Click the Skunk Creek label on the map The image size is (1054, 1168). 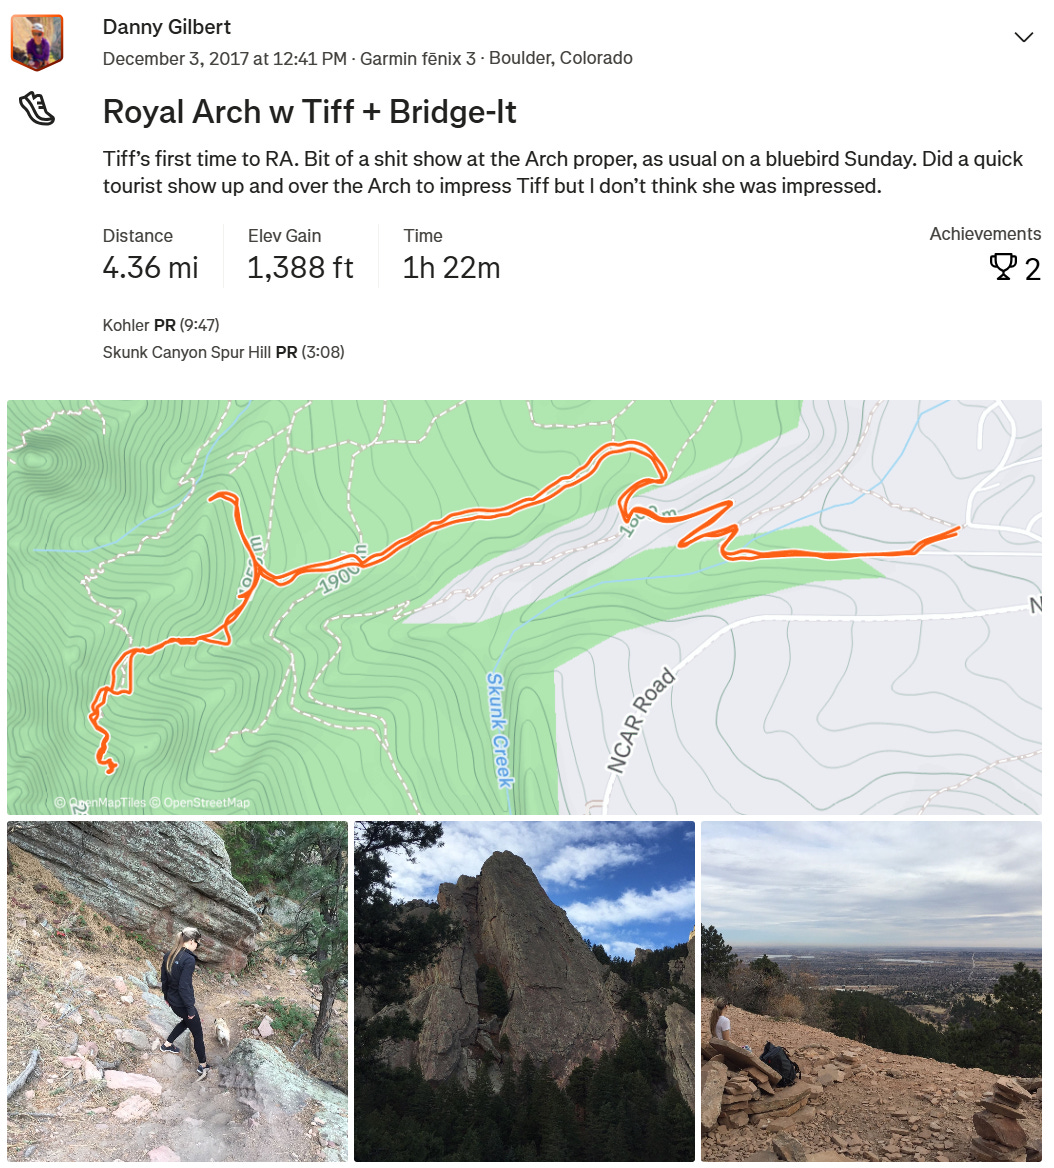[x=500, y=730]
